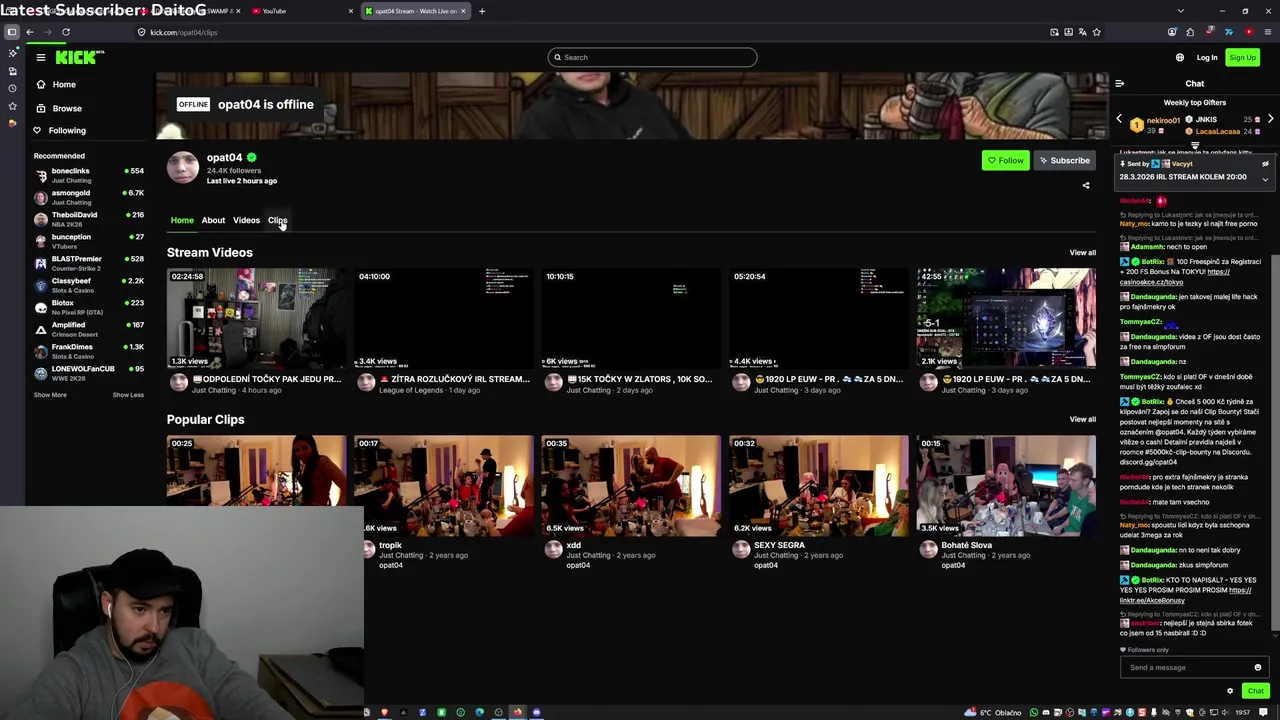Click the Kick logo
The image size is (1280, 720).
pyautogui.click(x=80, y=57)
